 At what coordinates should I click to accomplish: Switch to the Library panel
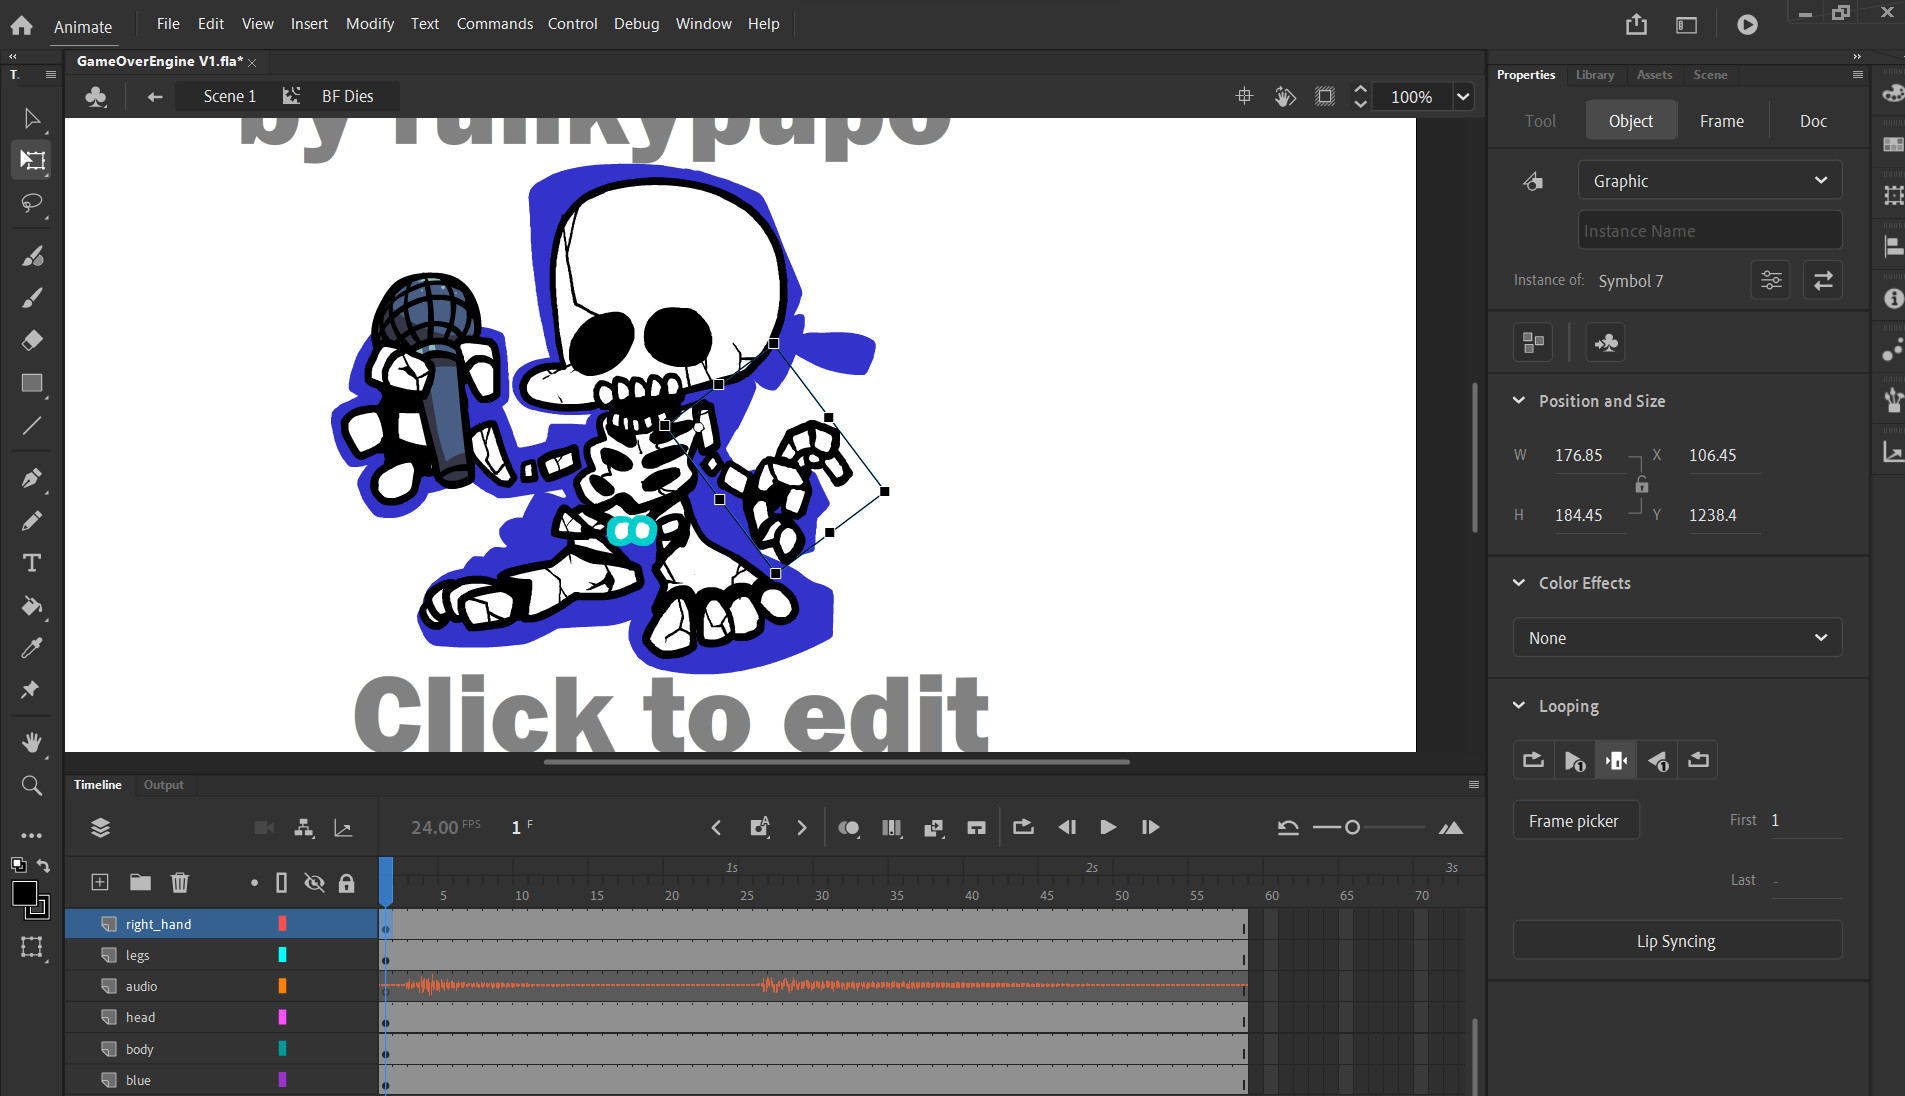click(x=1594, y=75)
